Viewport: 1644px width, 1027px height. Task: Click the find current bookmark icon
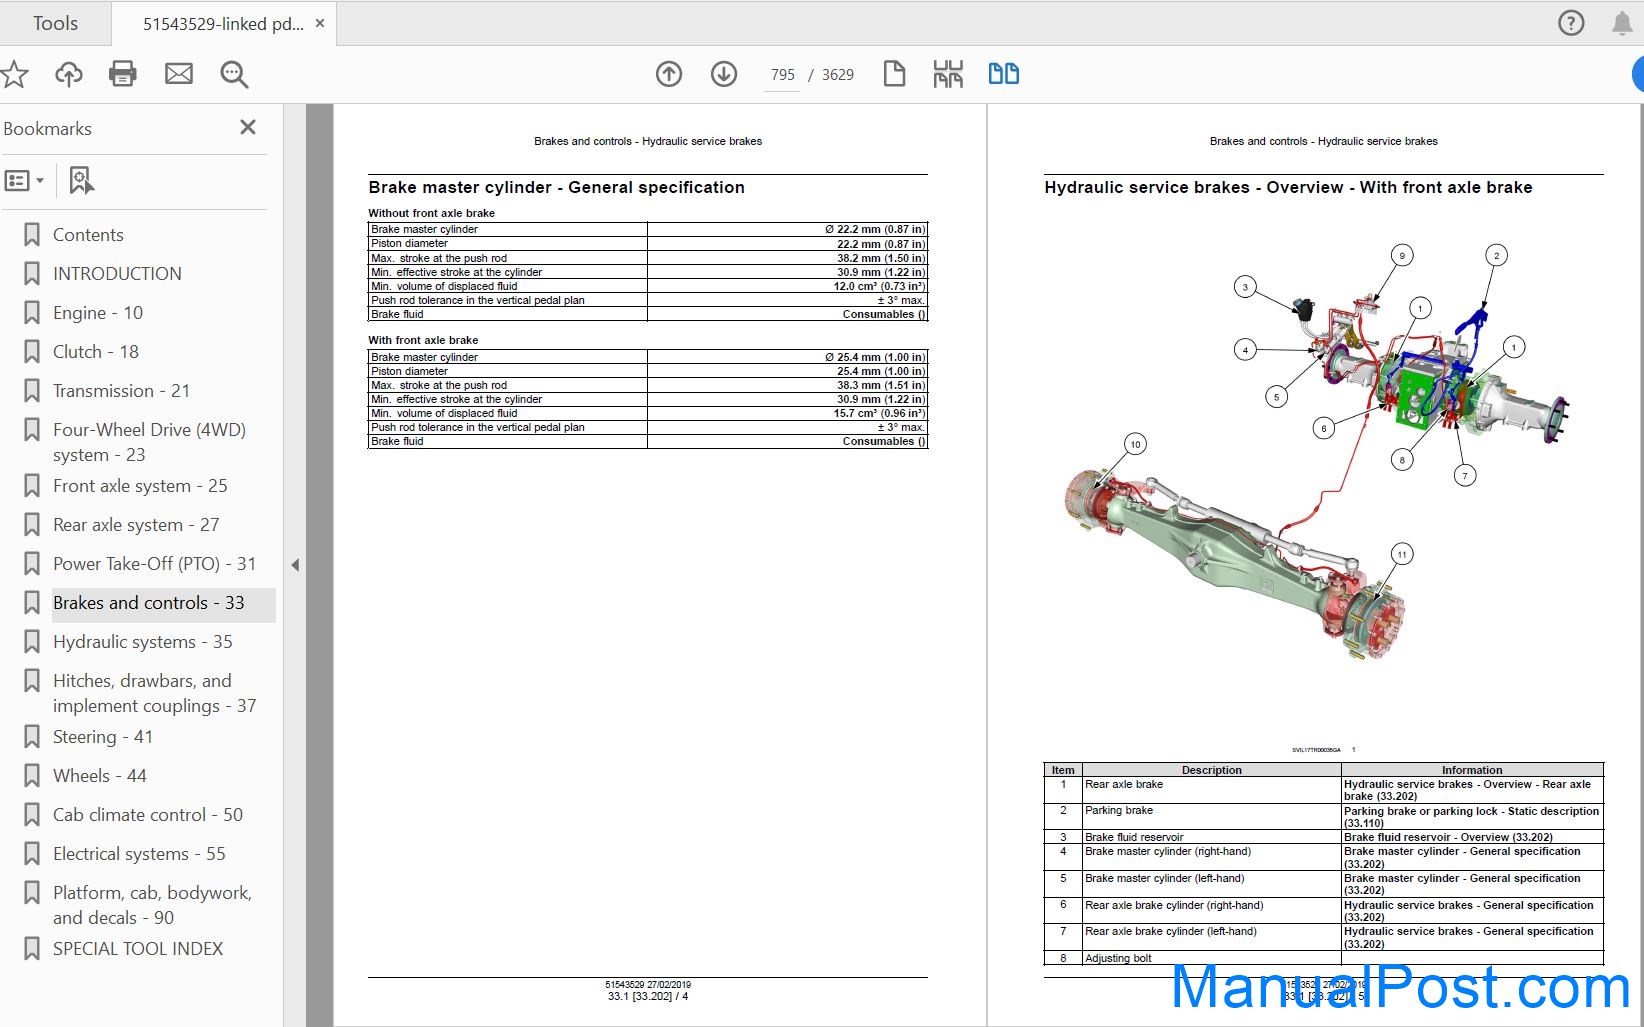[x=81, y=181]
